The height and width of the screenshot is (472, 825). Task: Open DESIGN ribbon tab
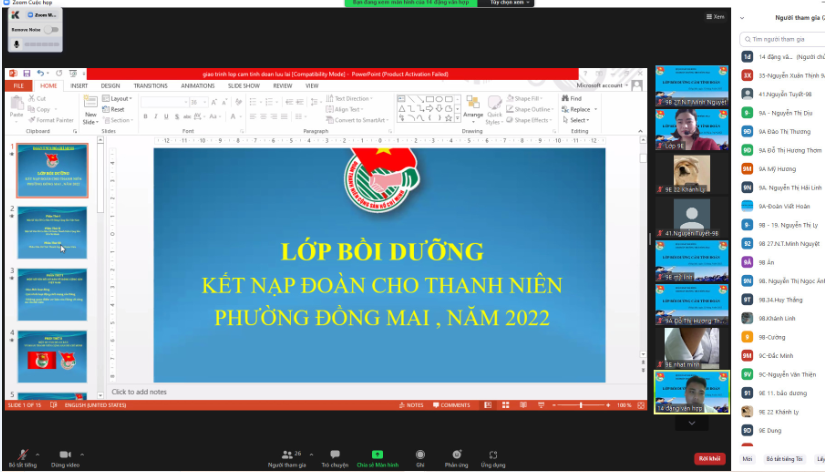click(x=110, y=86)
